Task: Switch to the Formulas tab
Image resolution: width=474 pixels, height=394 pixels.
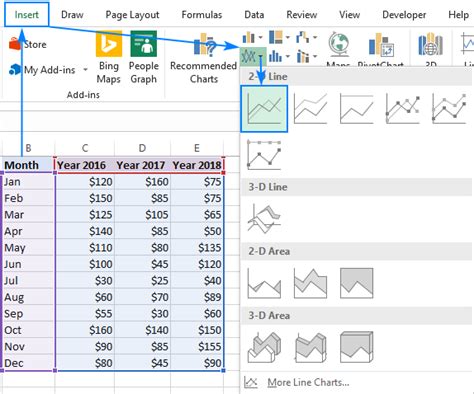Action: pyautogui.click(x=202, y=15)
